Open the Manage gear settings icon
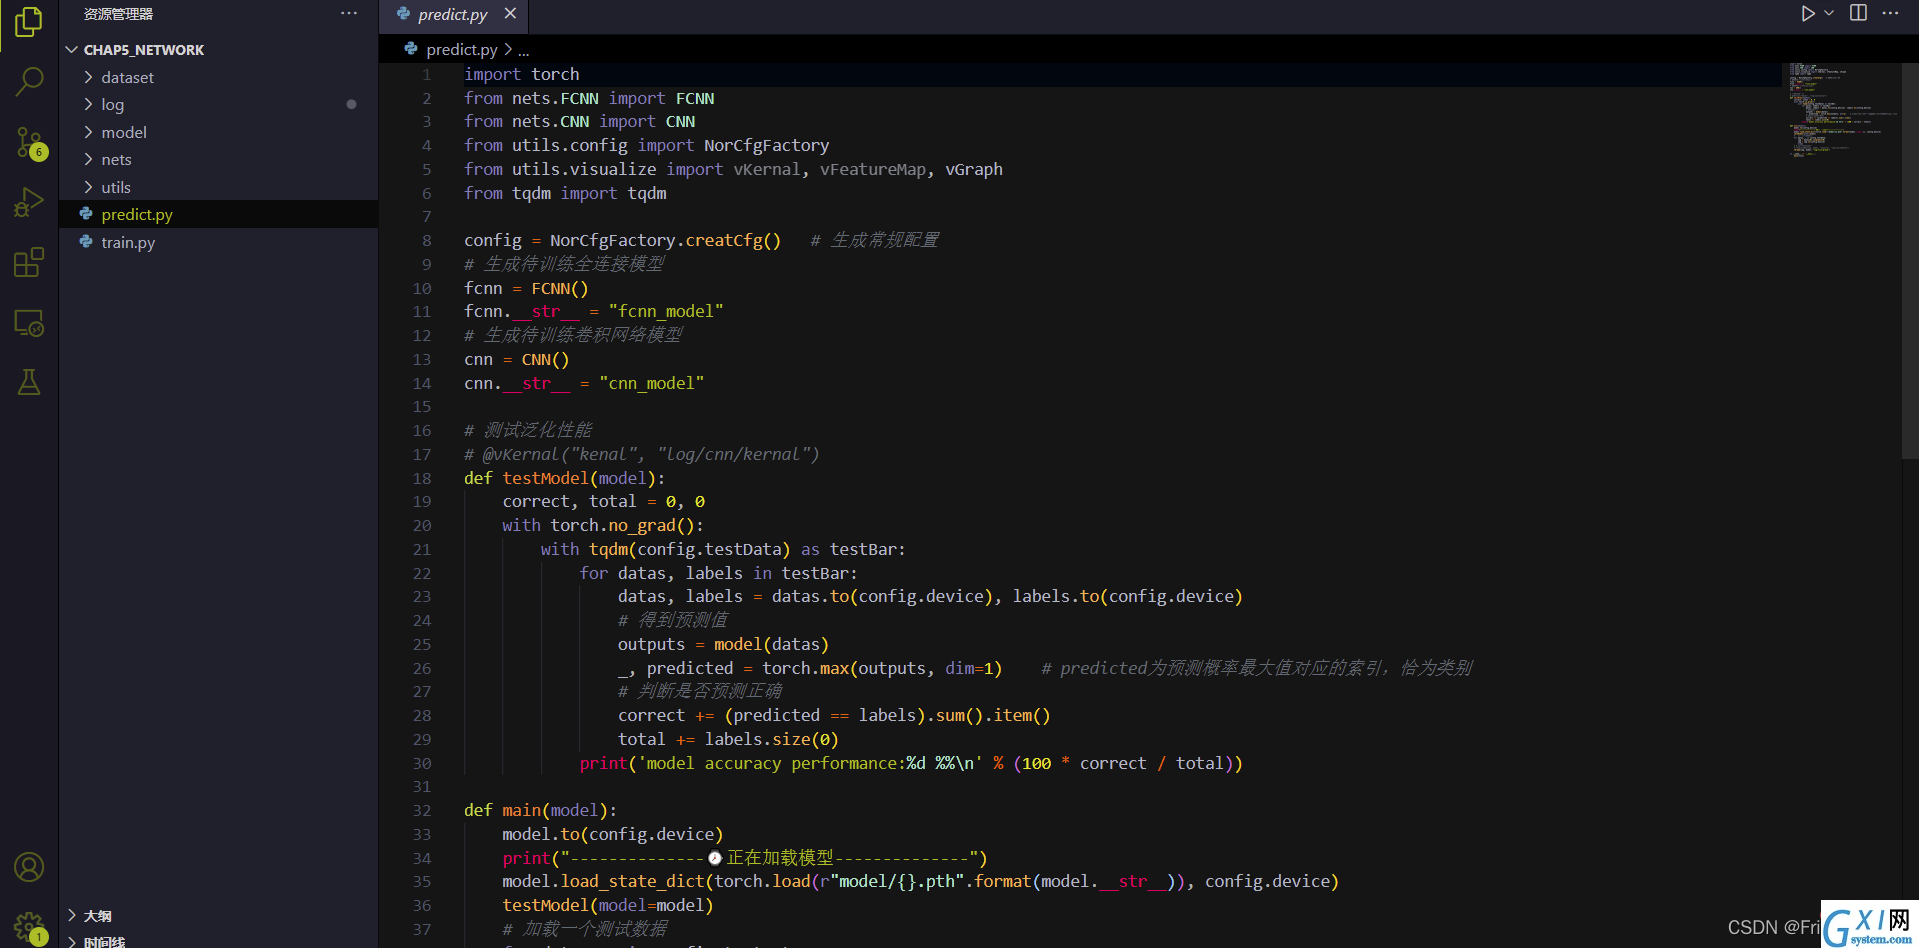This screenshot has height=948, width=1919. (29, 927)
